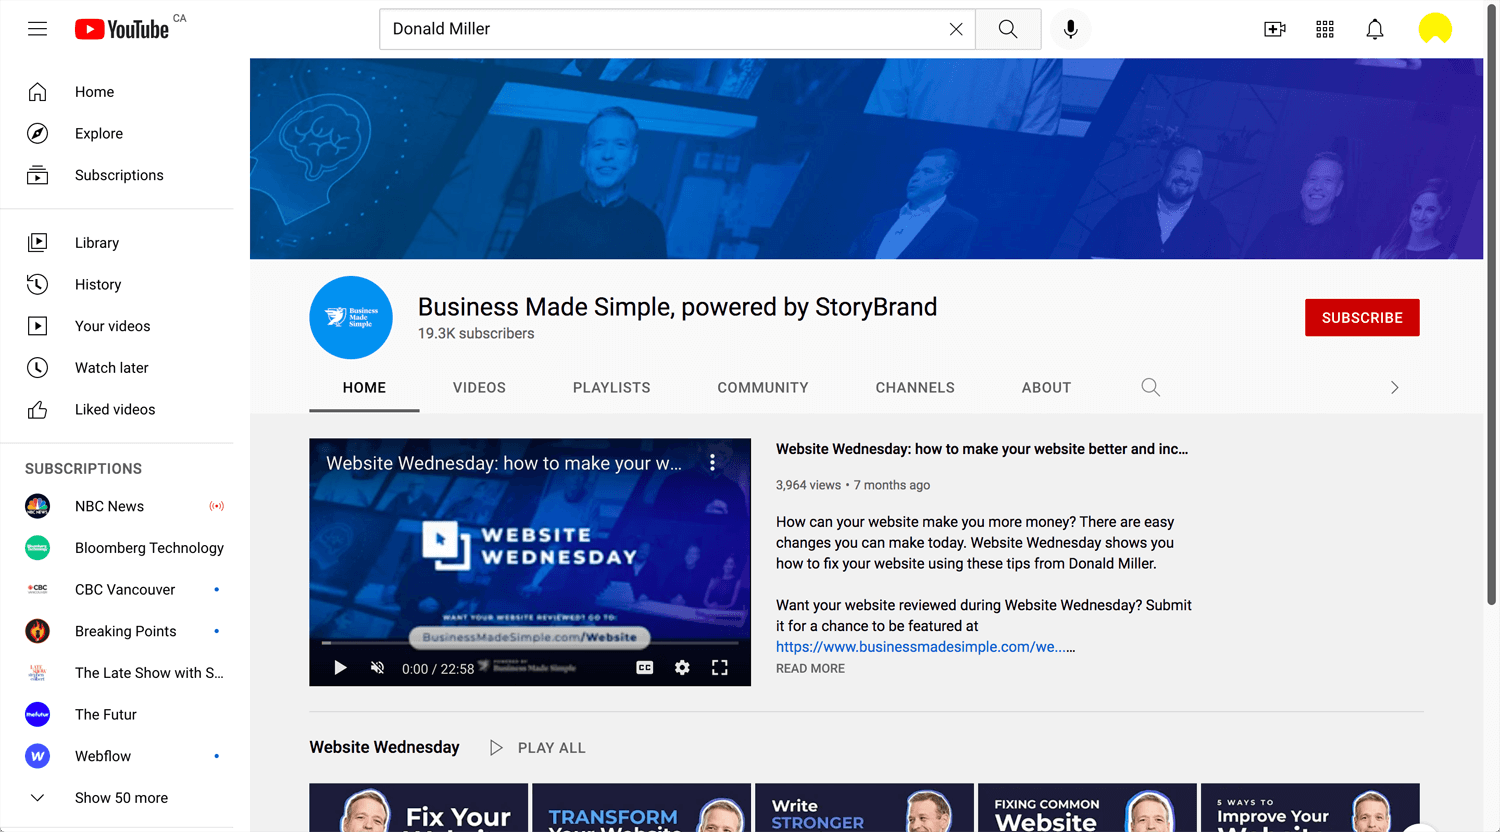Open businessmadesimple.com link in description
This screenshot has width=1500, height=832.
coord(921,647)
